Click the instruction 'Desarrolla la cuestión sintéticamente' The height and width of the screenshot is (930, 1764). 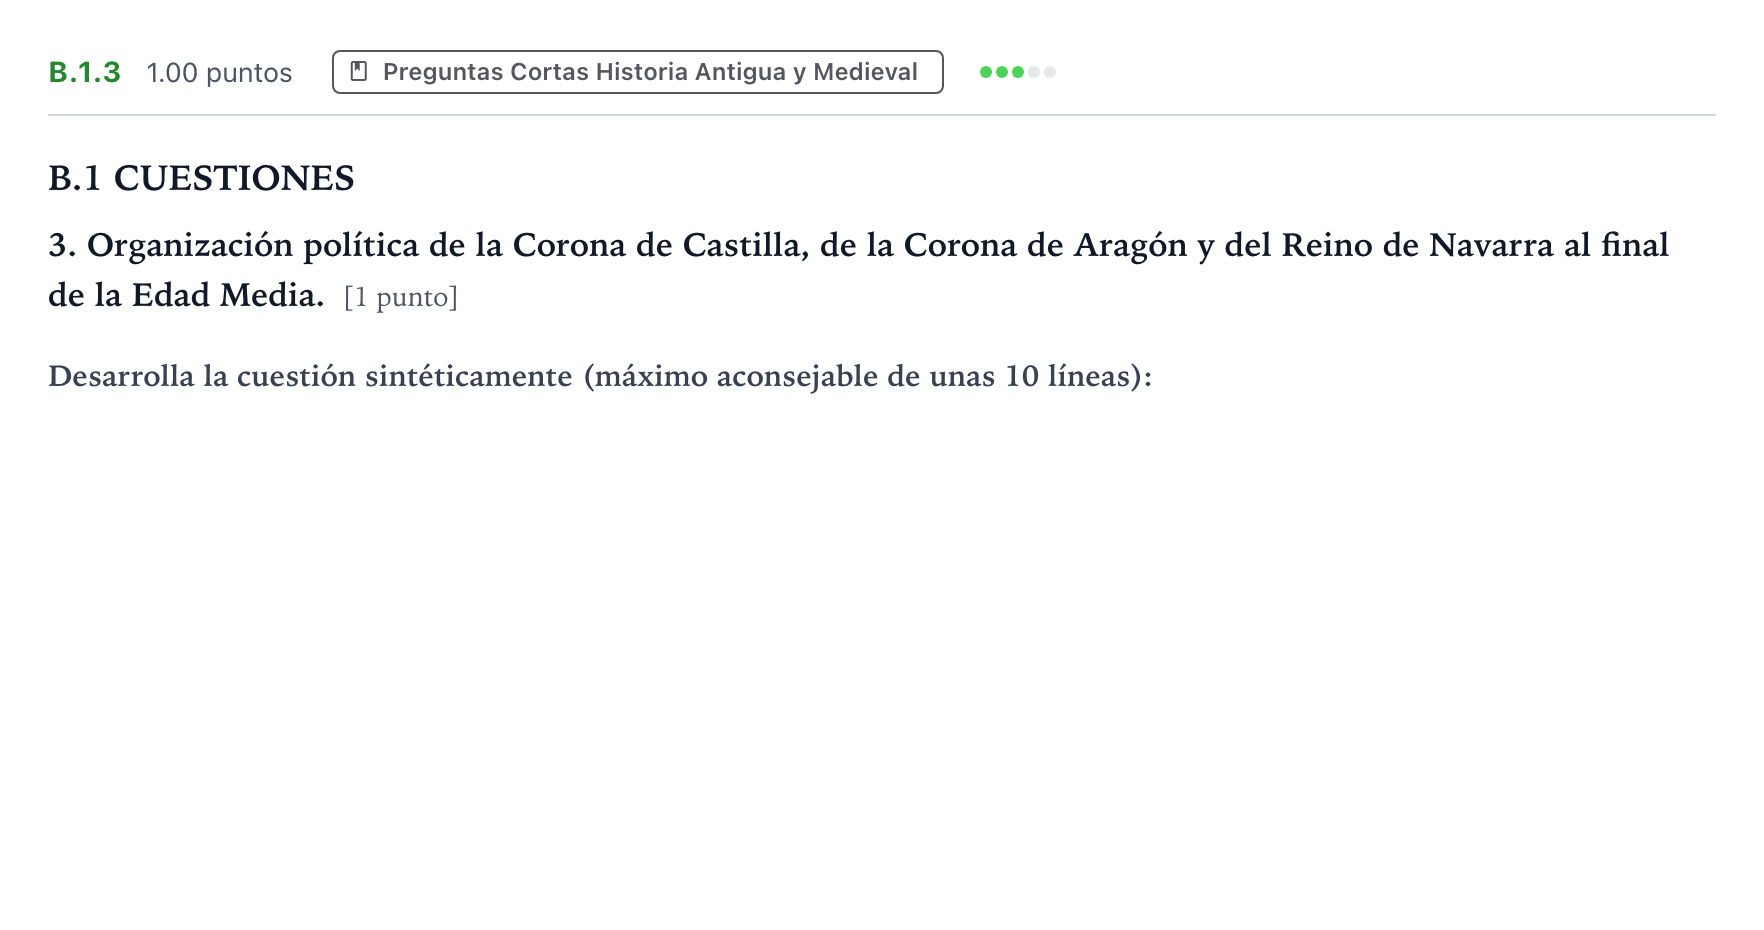[600, 376]
